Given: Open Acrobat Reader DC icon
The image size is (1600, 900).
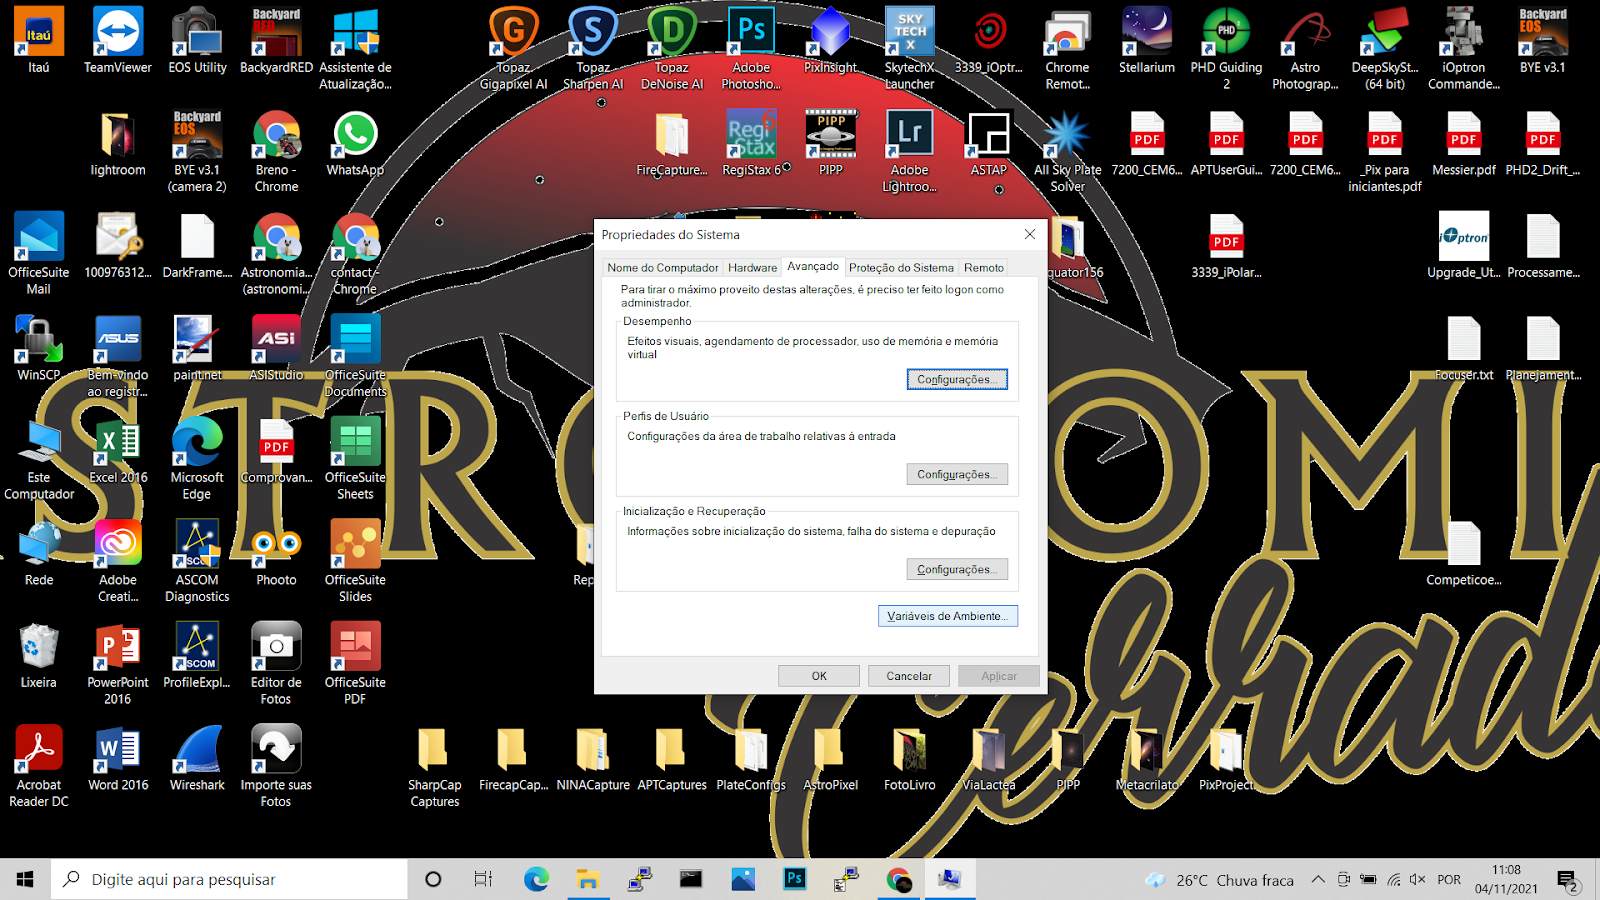Looking at the screenshot, I should click(38, 766).
